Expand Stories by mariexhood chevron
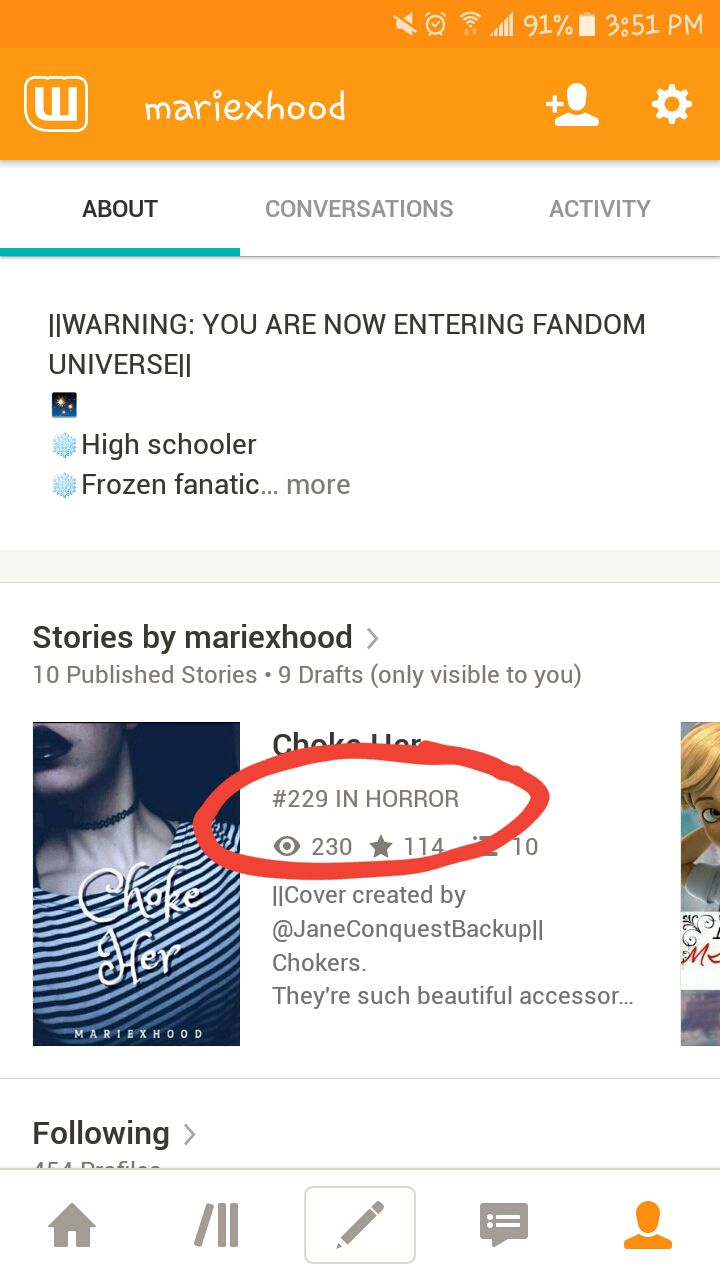This screenshot has width=720, height=1280. coord(372,638)
